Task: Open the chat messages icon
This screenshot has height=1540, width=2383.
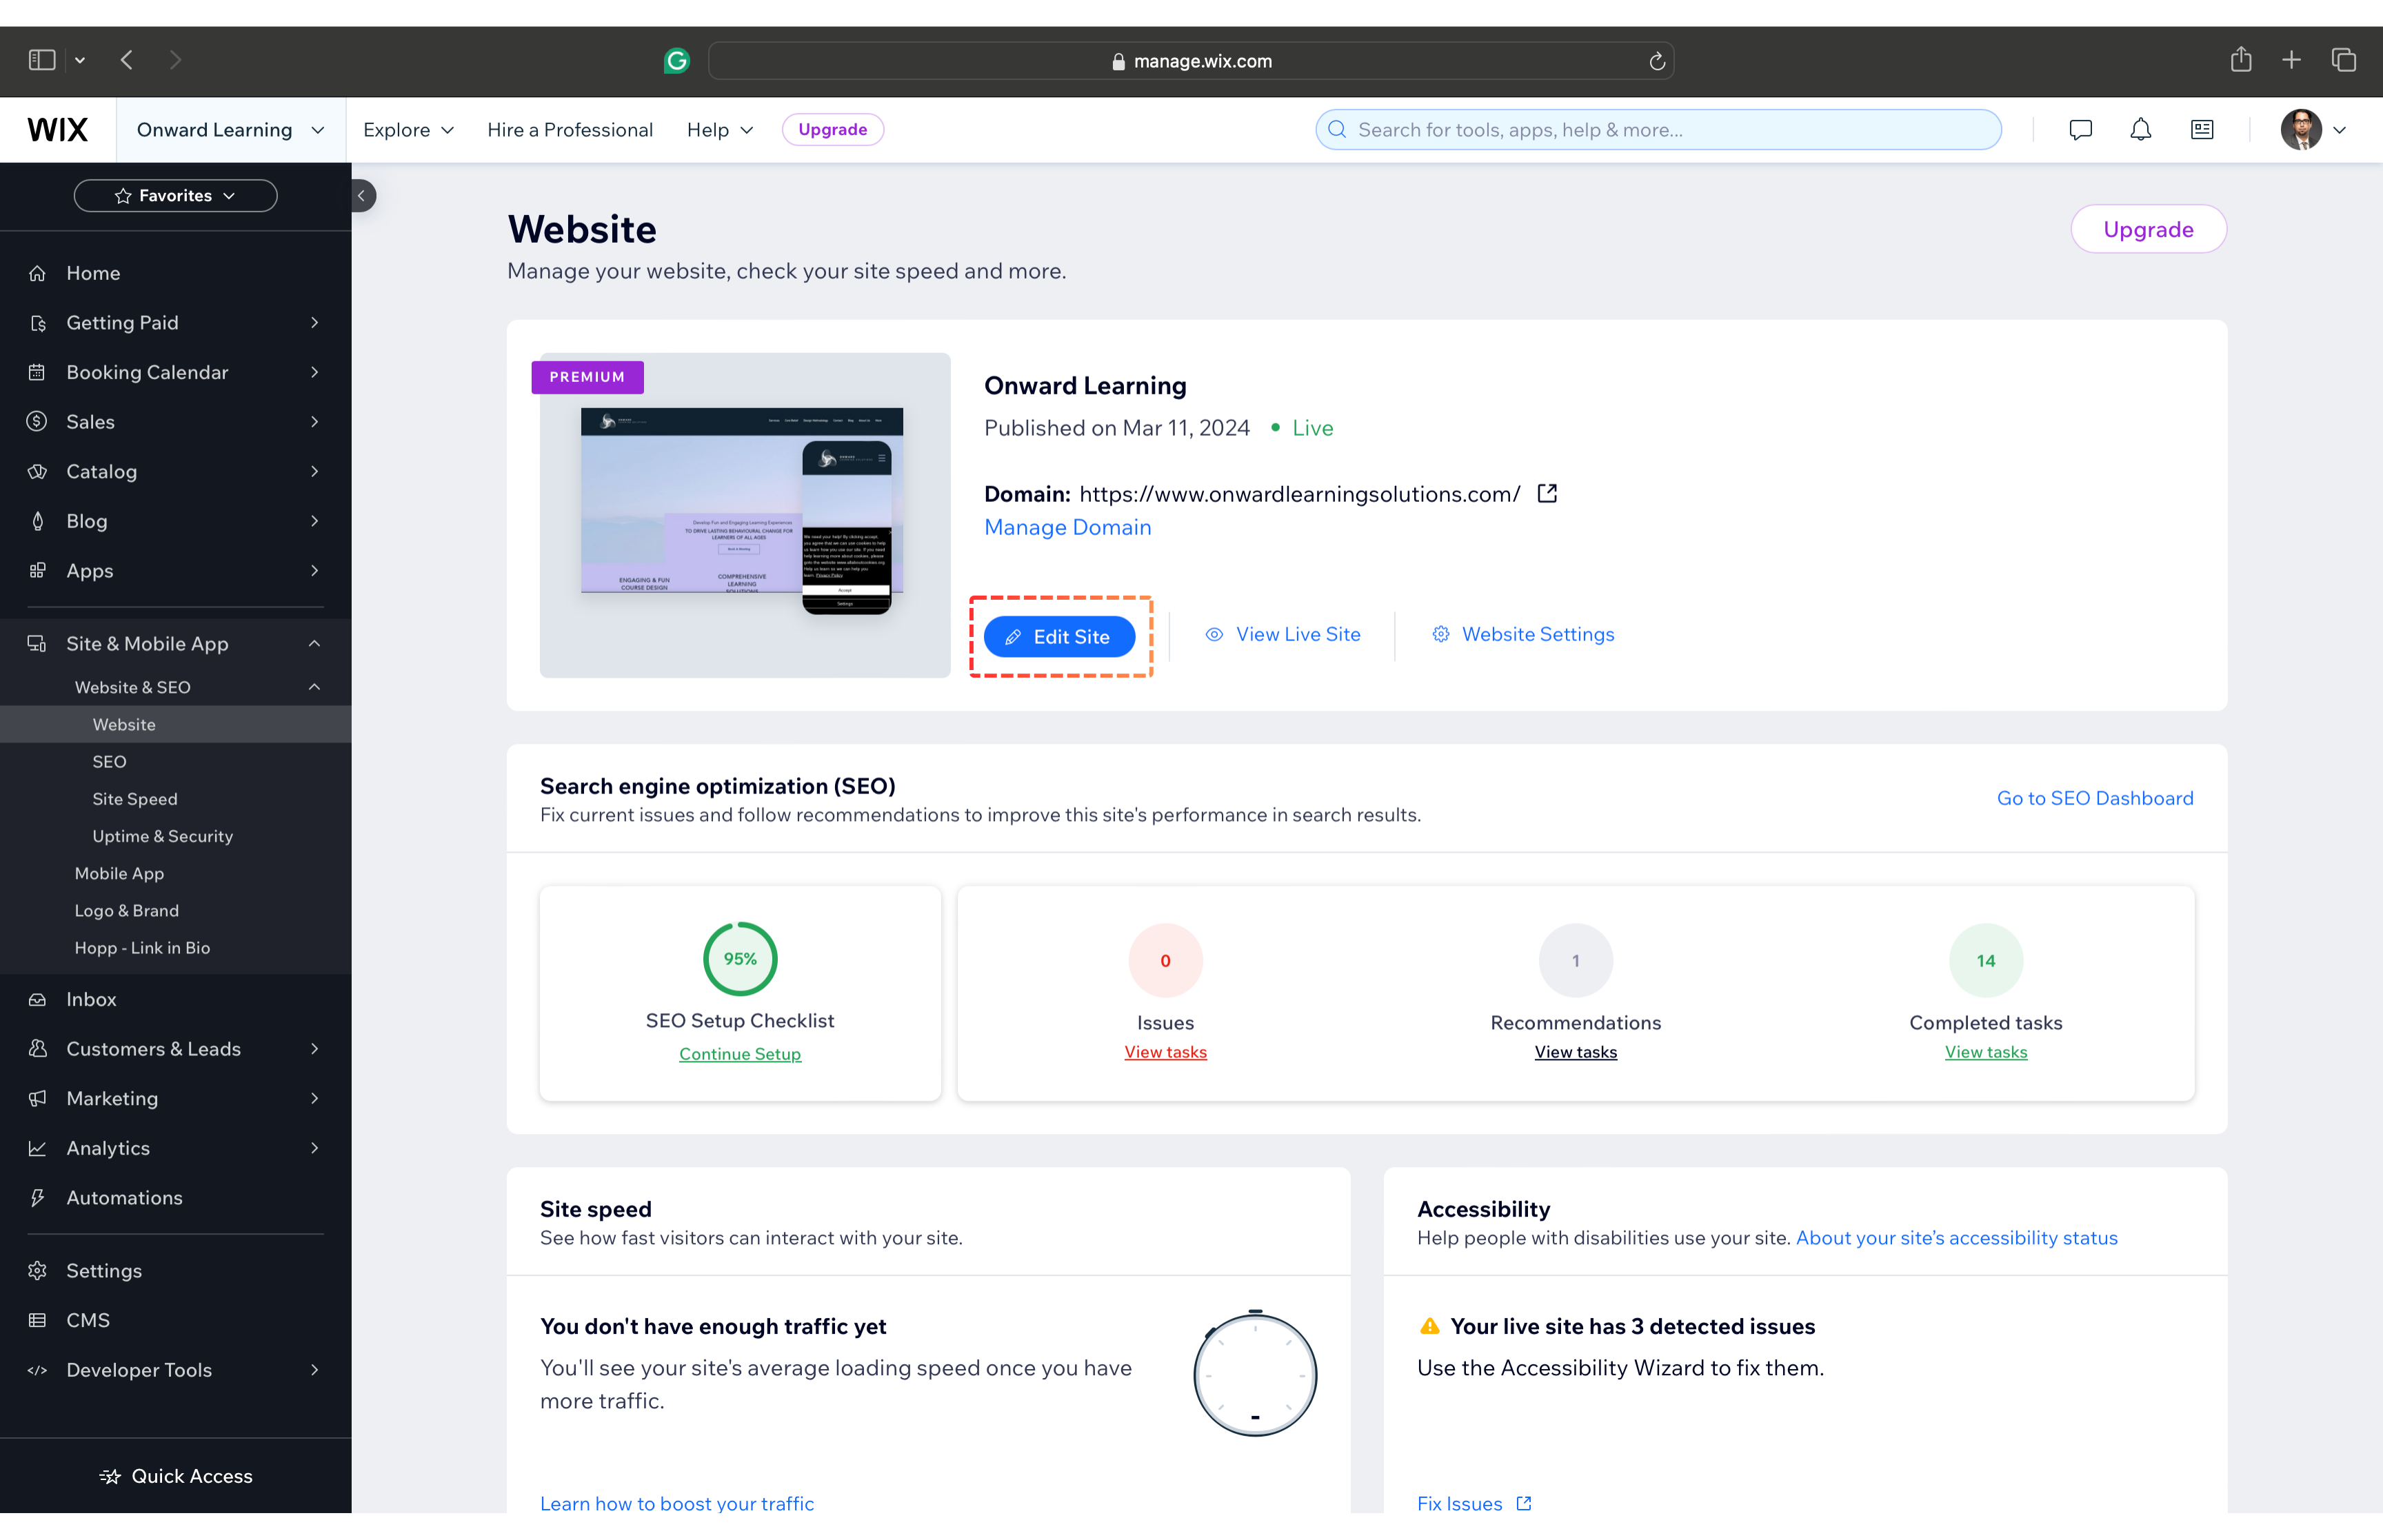Action: click(x=2080, y=130)
